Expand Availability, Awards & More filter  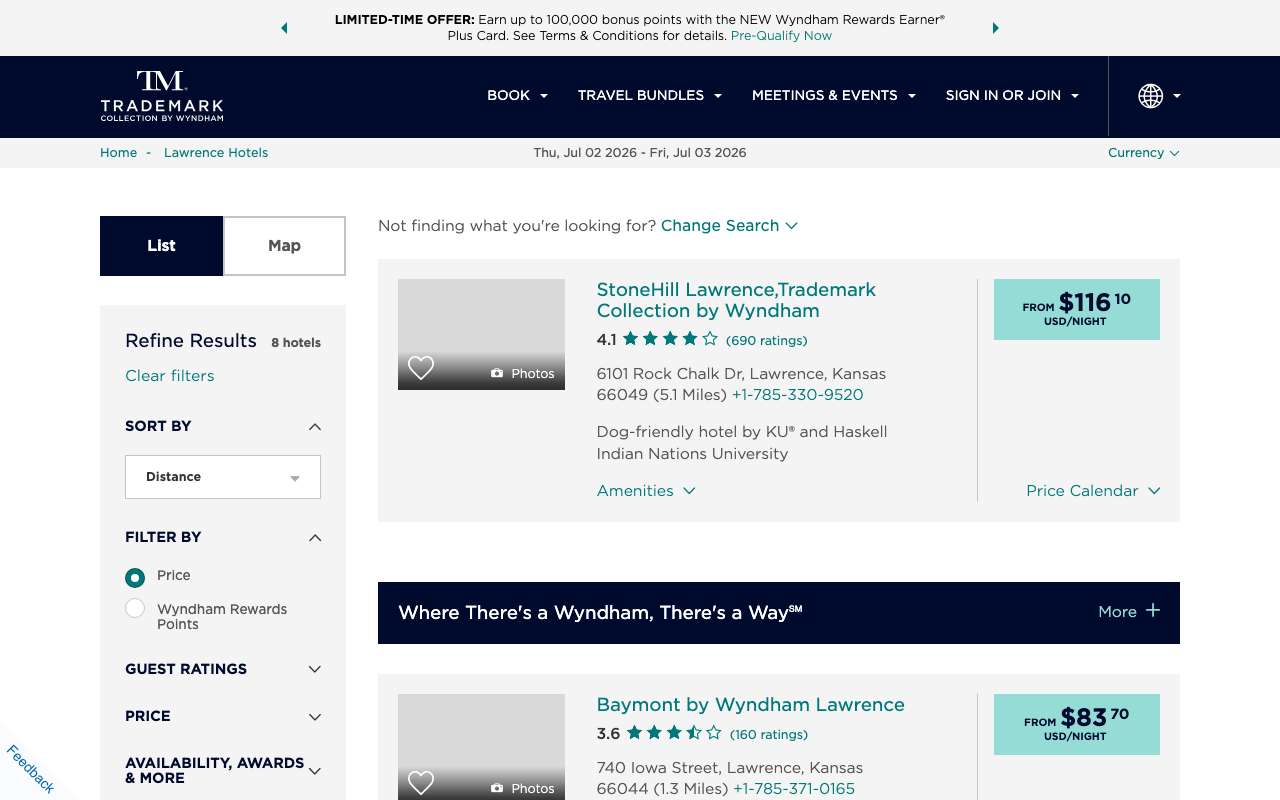click(x=223, y=770)
